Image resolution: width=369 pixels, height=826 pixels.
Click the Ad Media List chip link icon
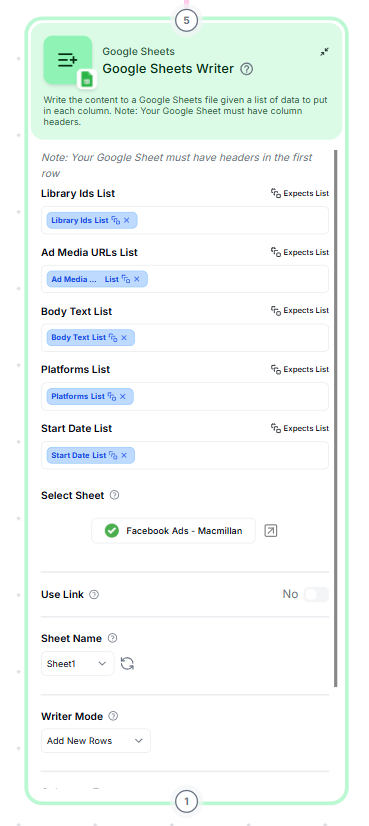tap(126, 279)
